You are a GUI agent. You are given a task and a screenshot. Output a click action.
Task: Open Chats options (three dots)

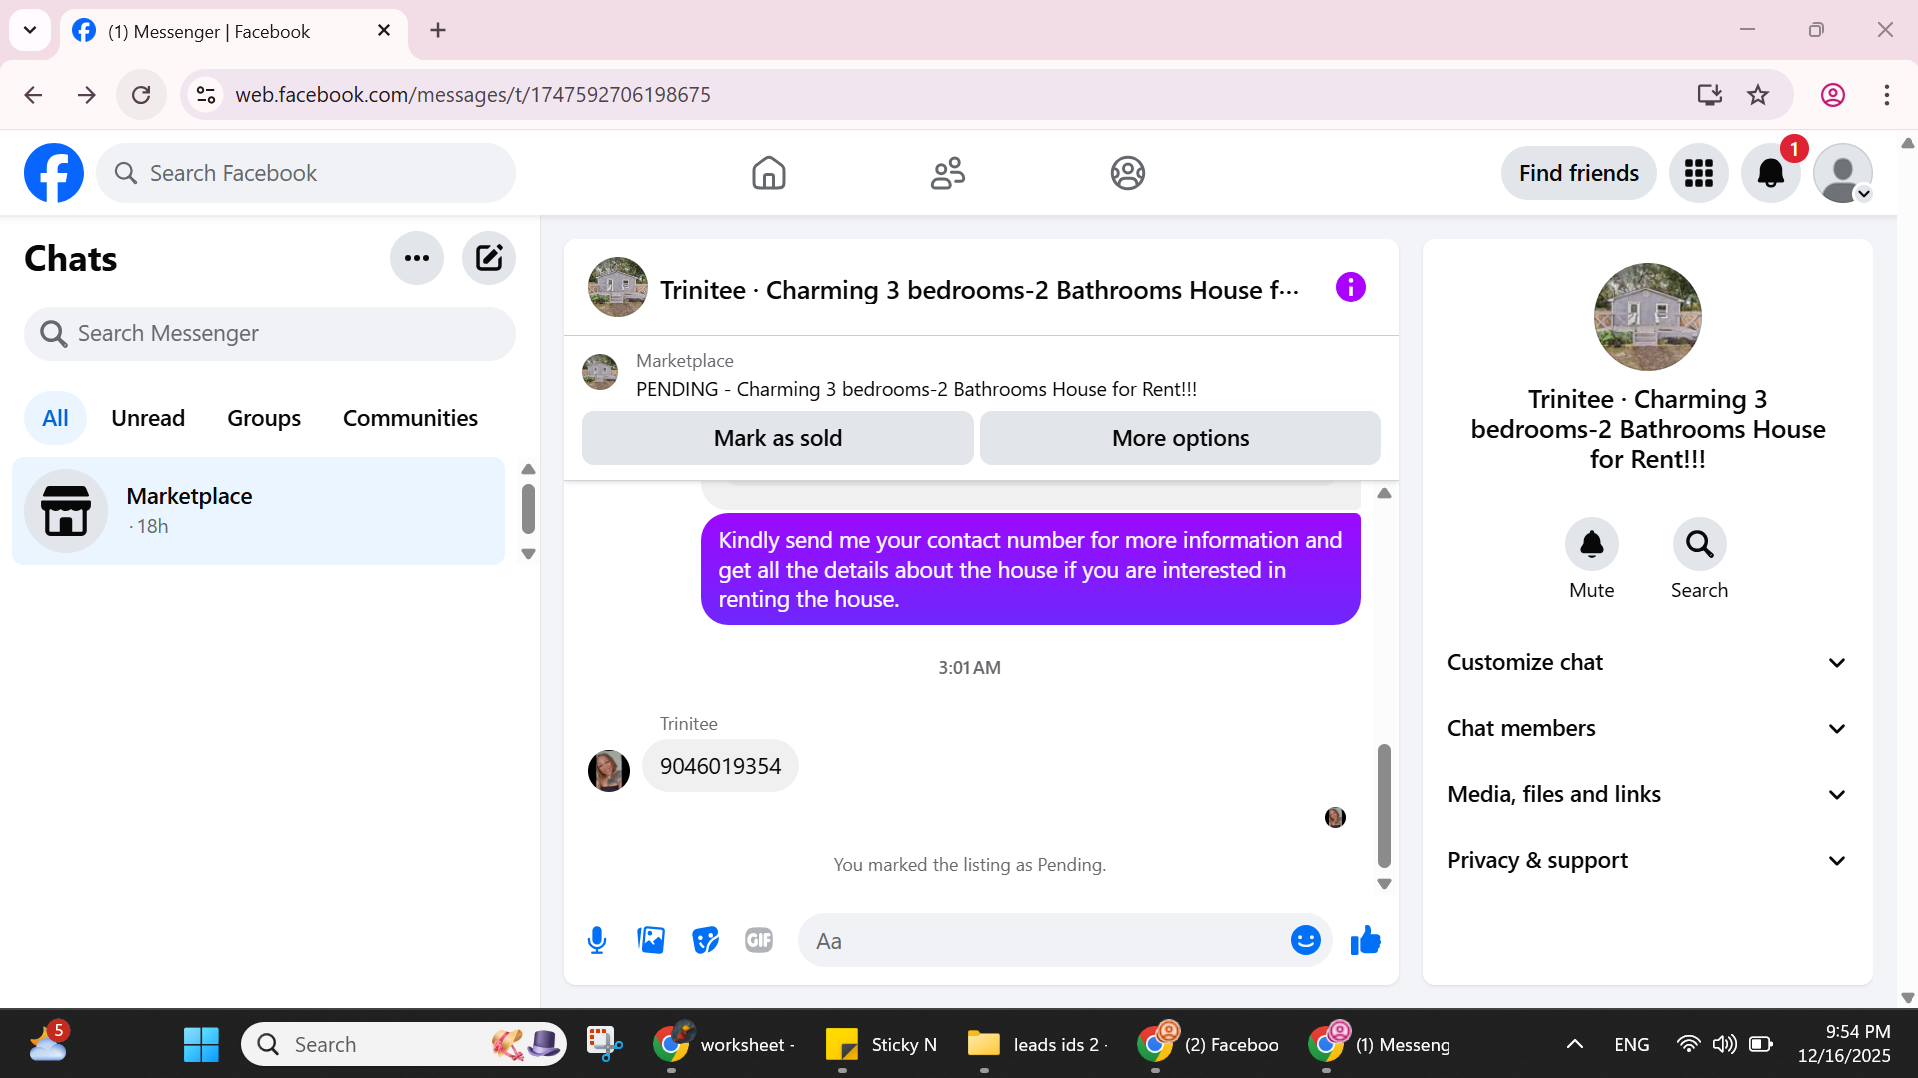417,258
